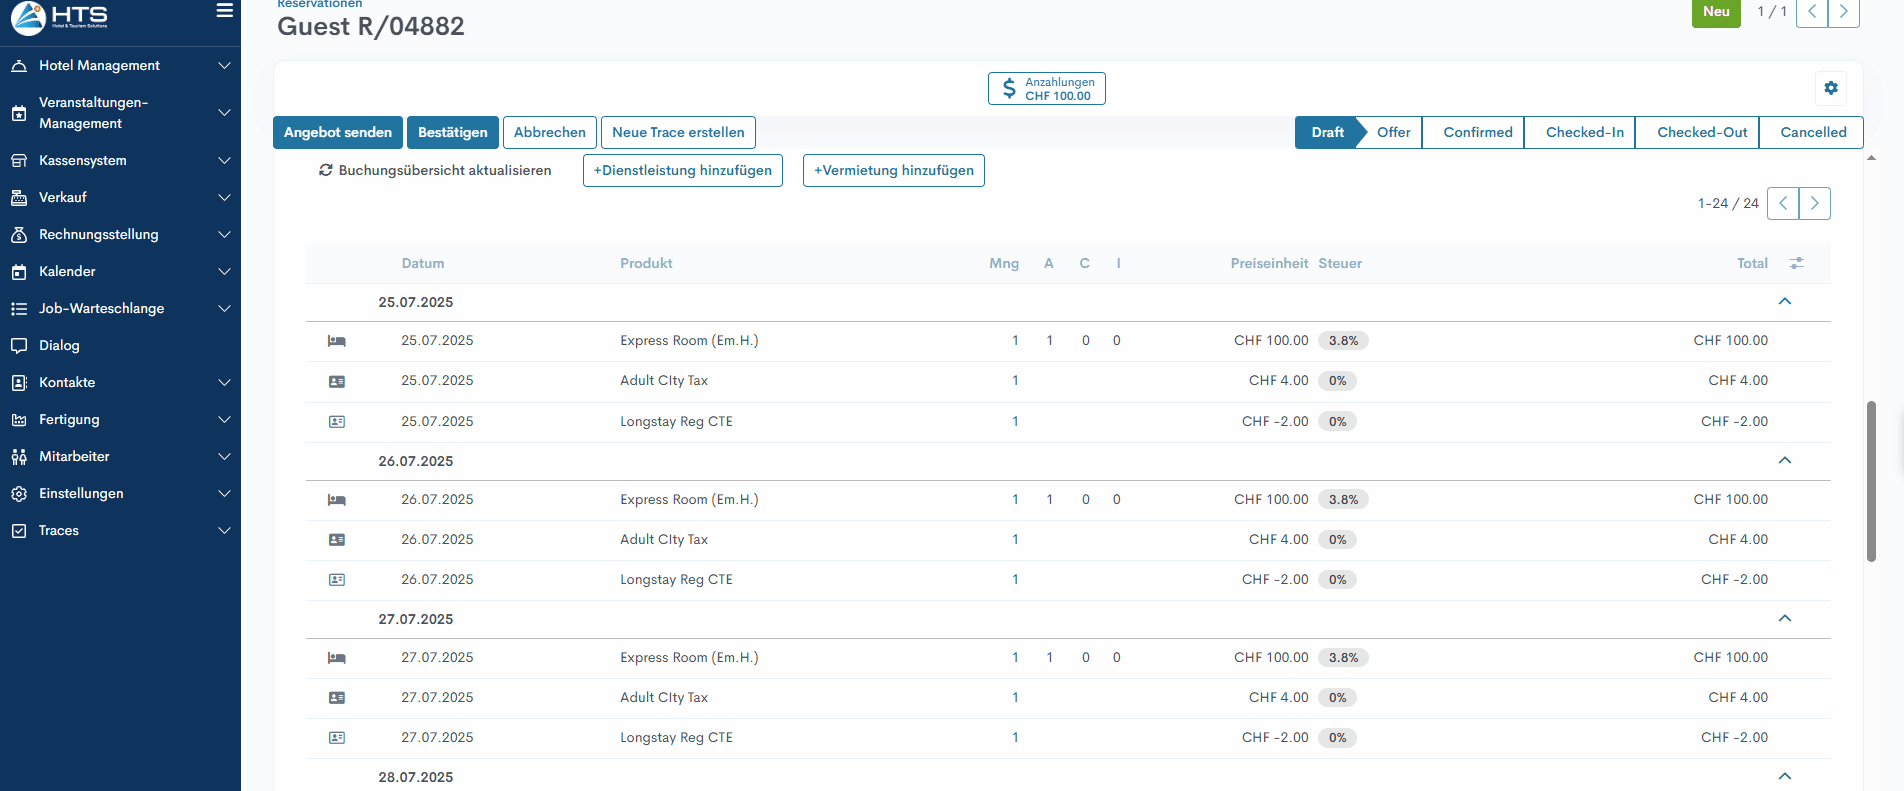Screen dimensions: 1904x791
Task: Click the hamburger menu icon in sidebar header
Action: (224, 11)
